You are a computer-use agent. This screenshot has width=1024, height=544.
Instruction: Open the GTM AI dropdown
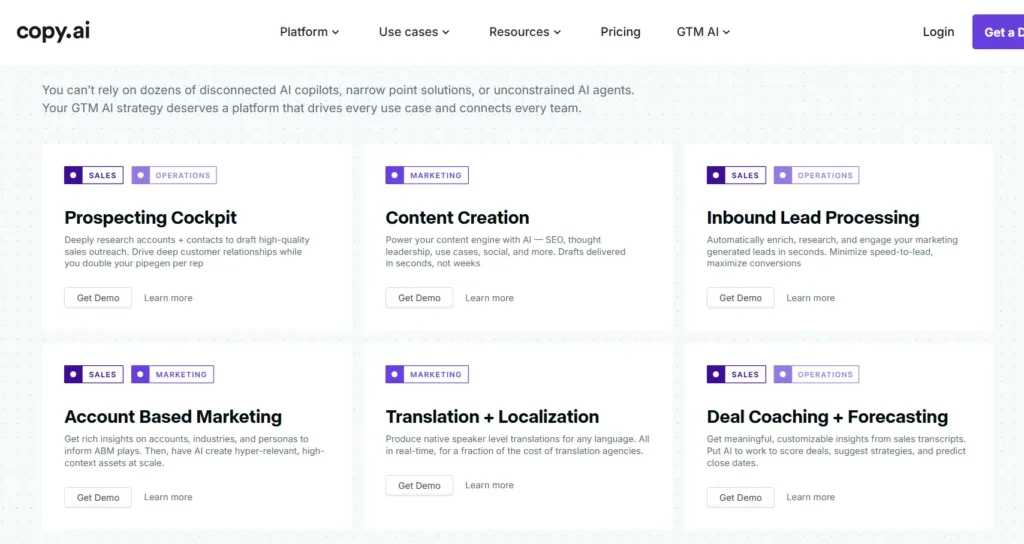(703, 32)
